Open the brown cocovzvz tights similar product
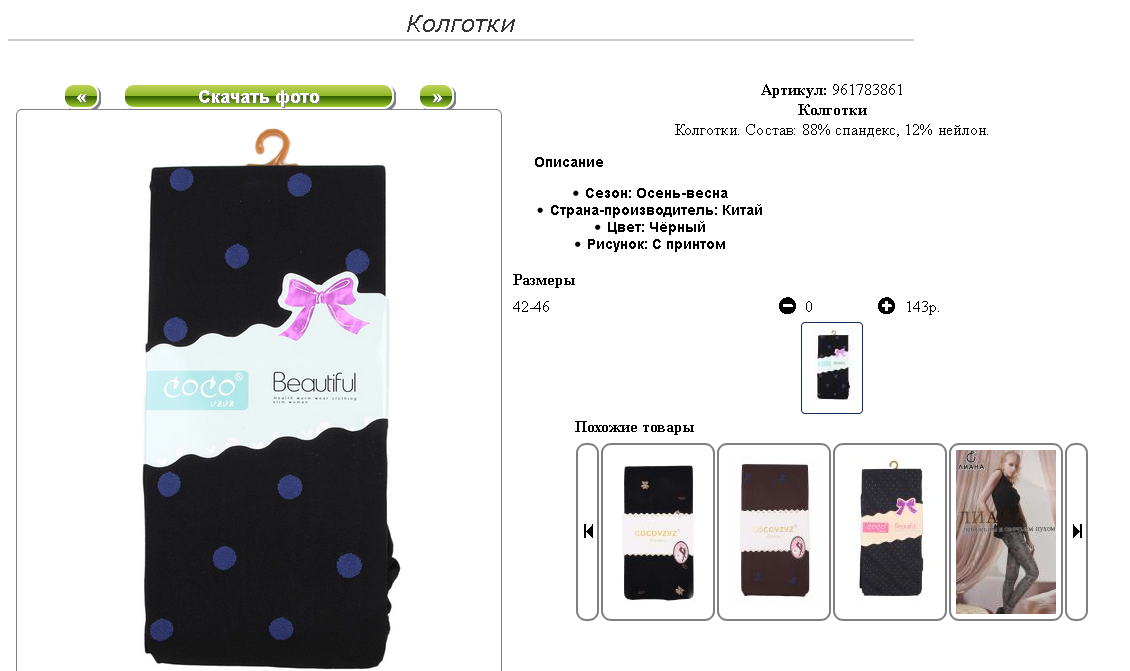Viewport: 1130px width, 671px height. point(774,531)
